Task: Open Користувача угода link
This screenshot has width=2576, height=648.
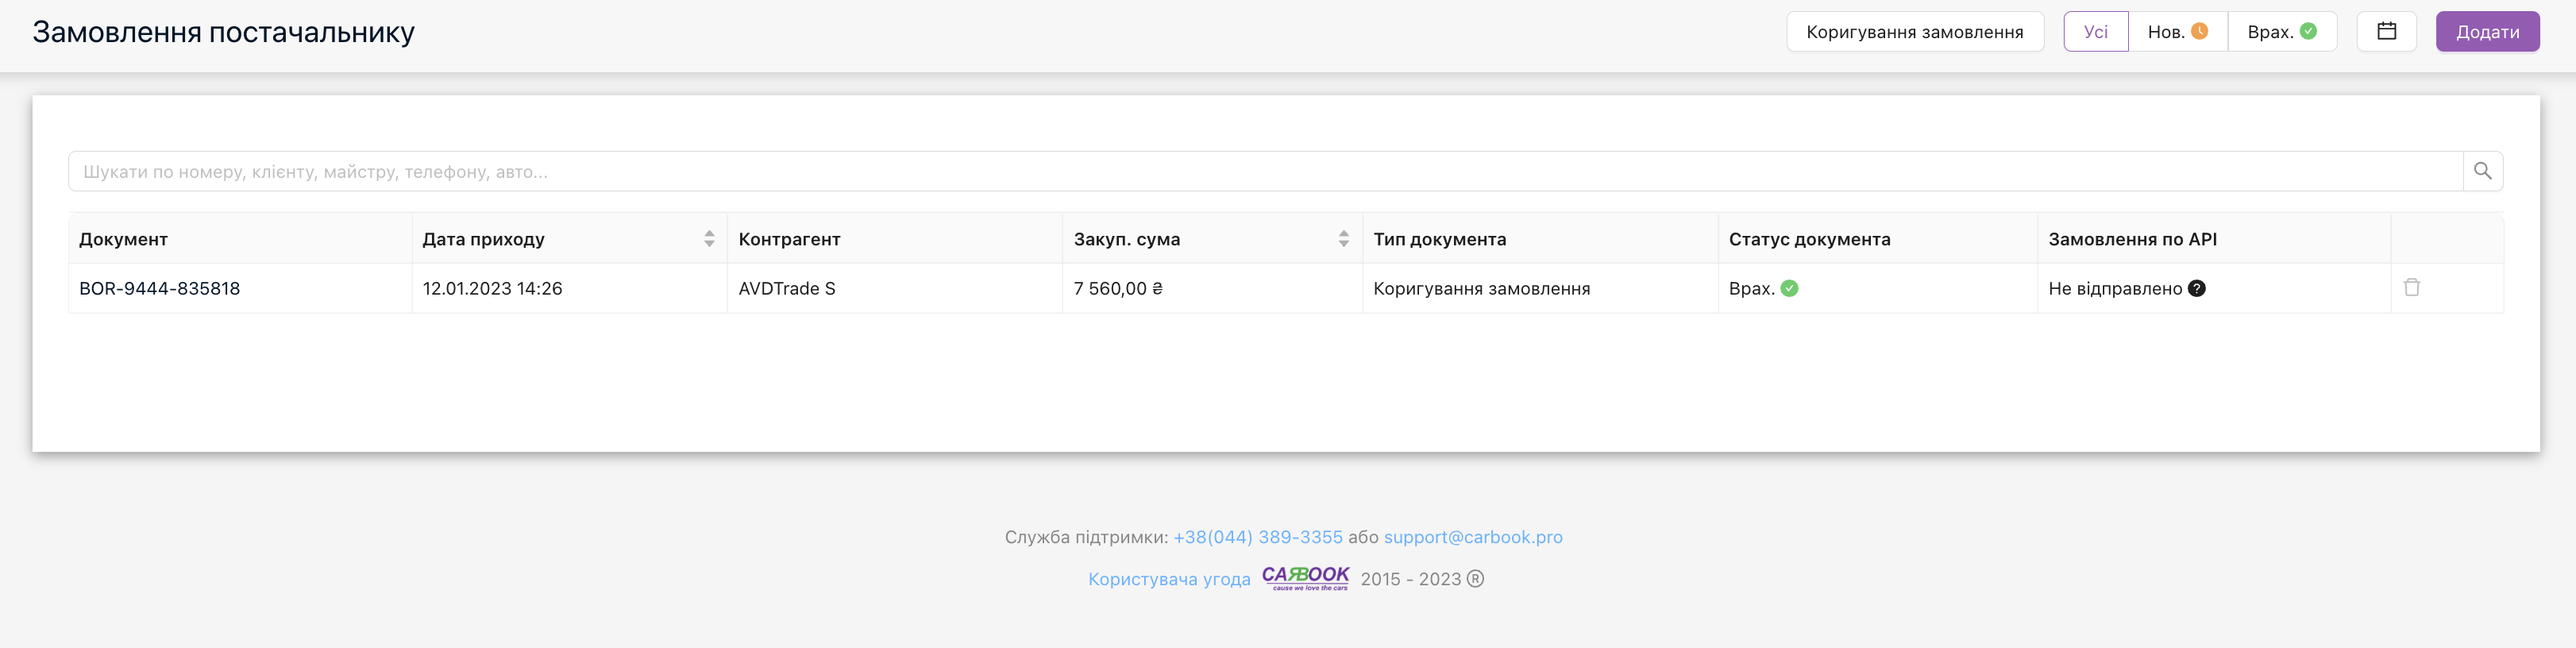Action: point(1169,579)
